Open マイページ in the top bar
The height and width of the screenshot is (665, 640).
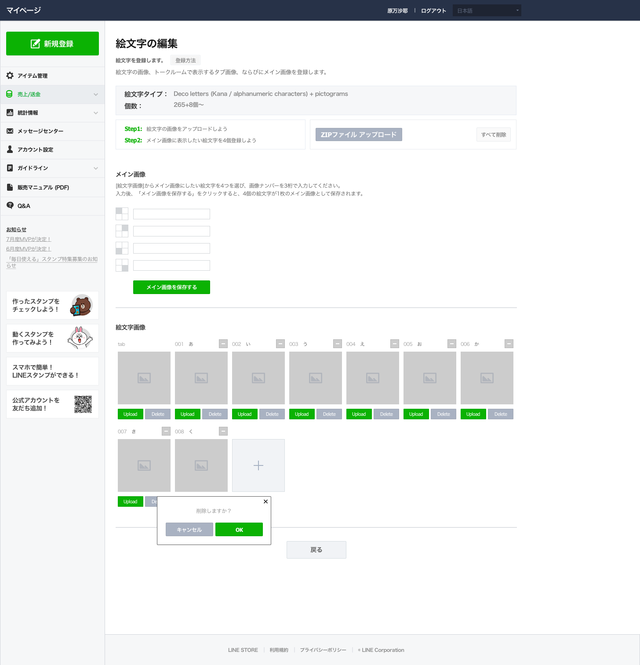point(24,10)
